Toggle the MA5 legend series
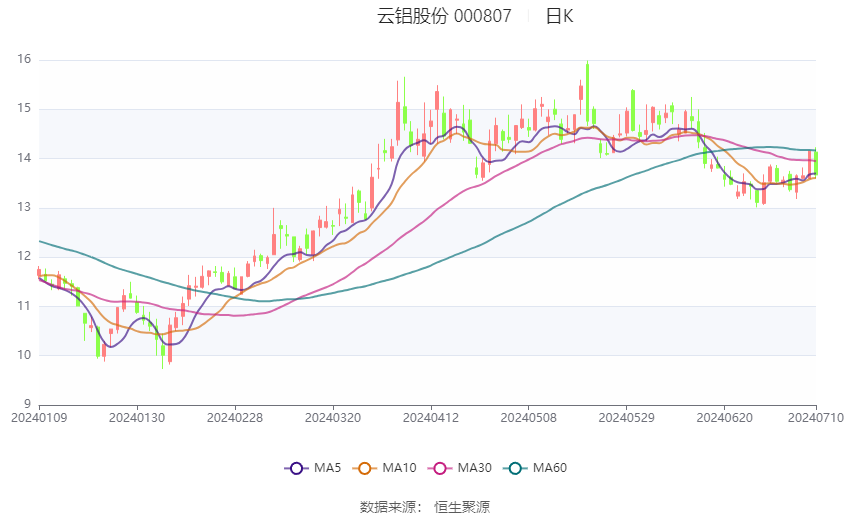The image size is (850, 517). point(313,468)
